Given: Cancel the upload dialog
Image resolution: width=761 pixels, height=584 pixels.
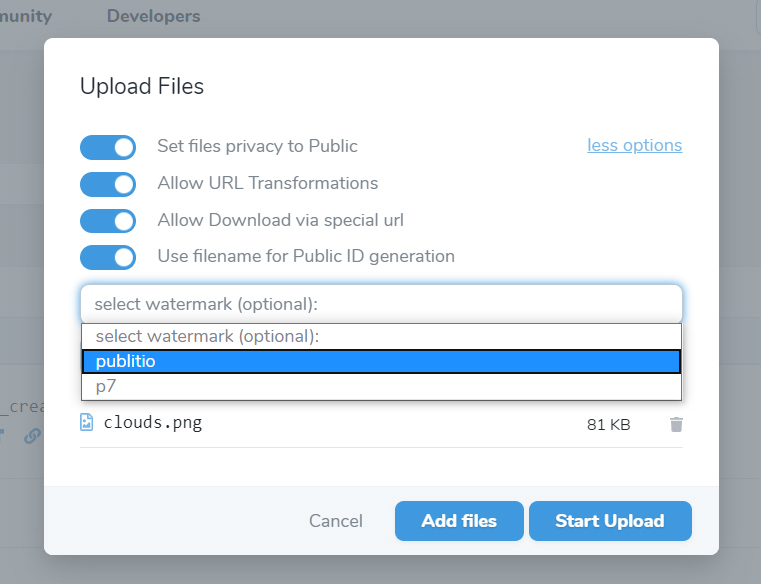Looking at the screenshot, I should click(336, 521).
